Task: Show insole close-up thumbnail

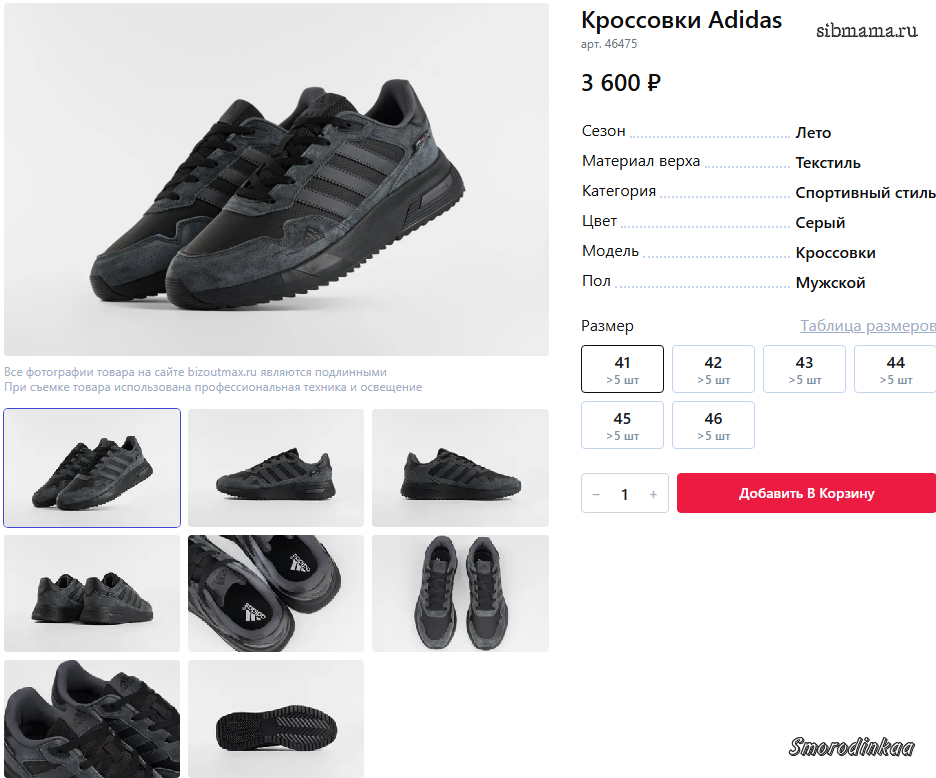Action: point(276,593)
